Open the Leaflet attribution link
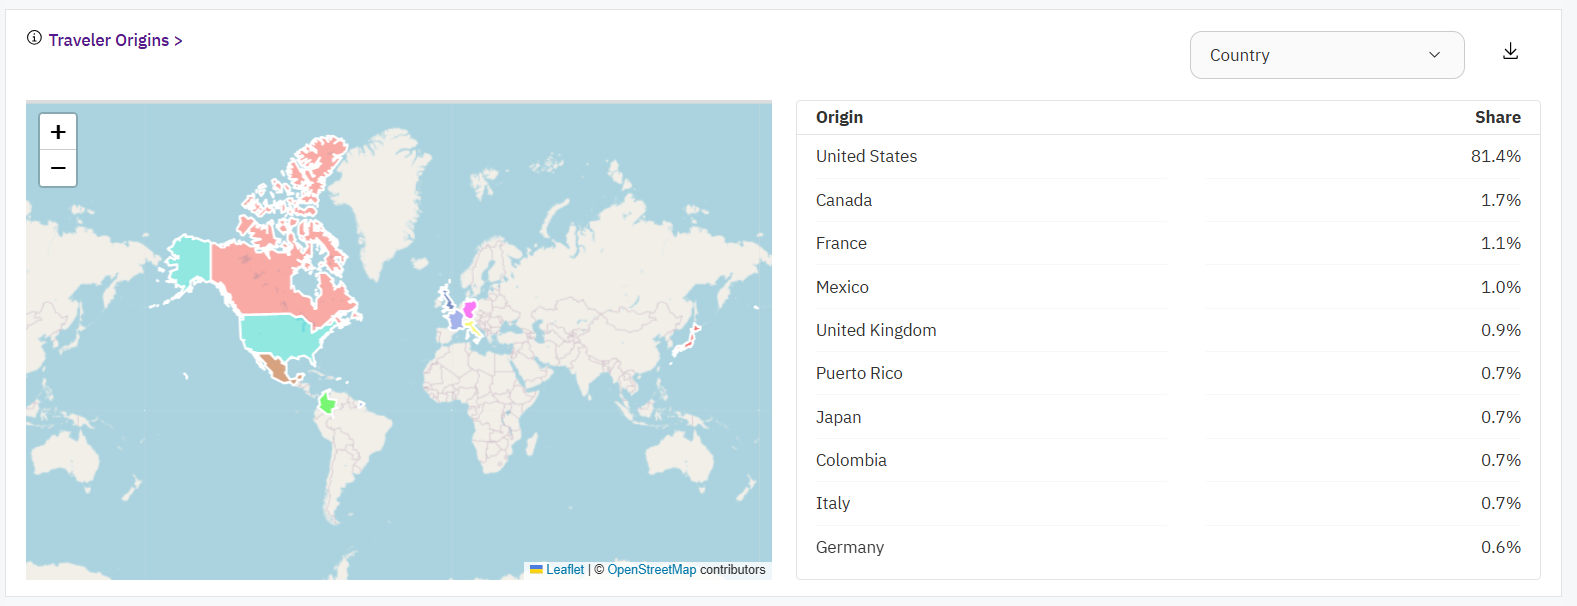The height and width of the screenshot is (606, 1577). (x=564, y=569)
